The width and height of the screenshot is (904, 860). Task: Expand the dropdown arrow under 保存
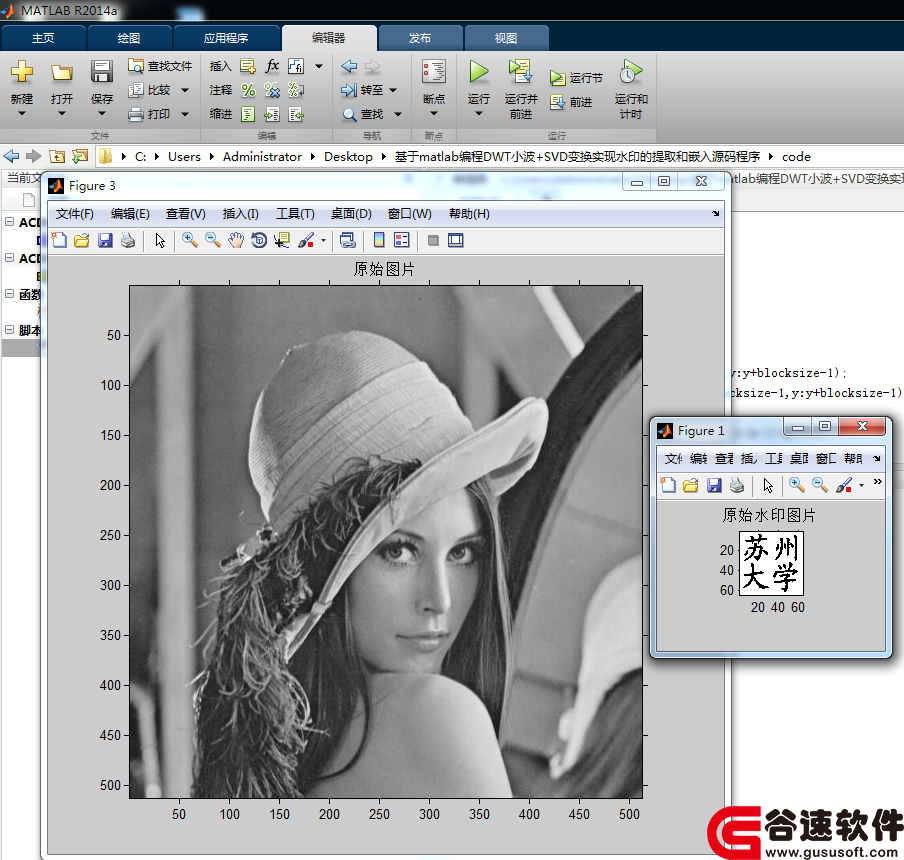coord(101,114)
